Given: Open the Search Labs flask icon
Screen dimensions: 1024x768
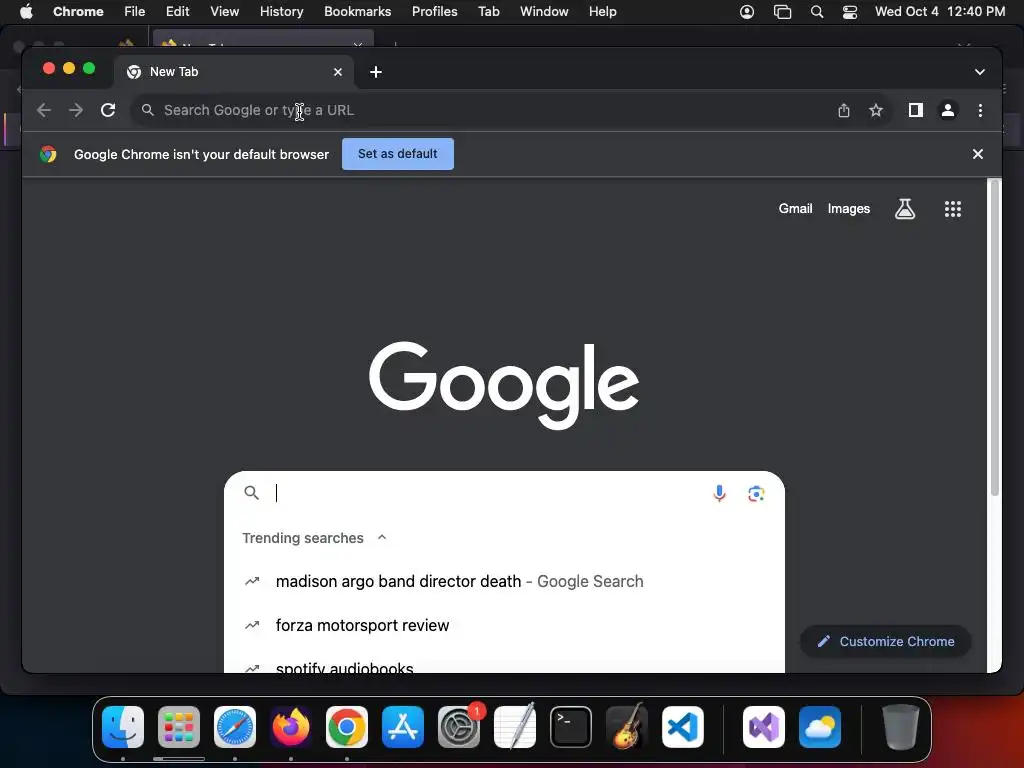Looking at the screenshot, I should click(904, 209).
